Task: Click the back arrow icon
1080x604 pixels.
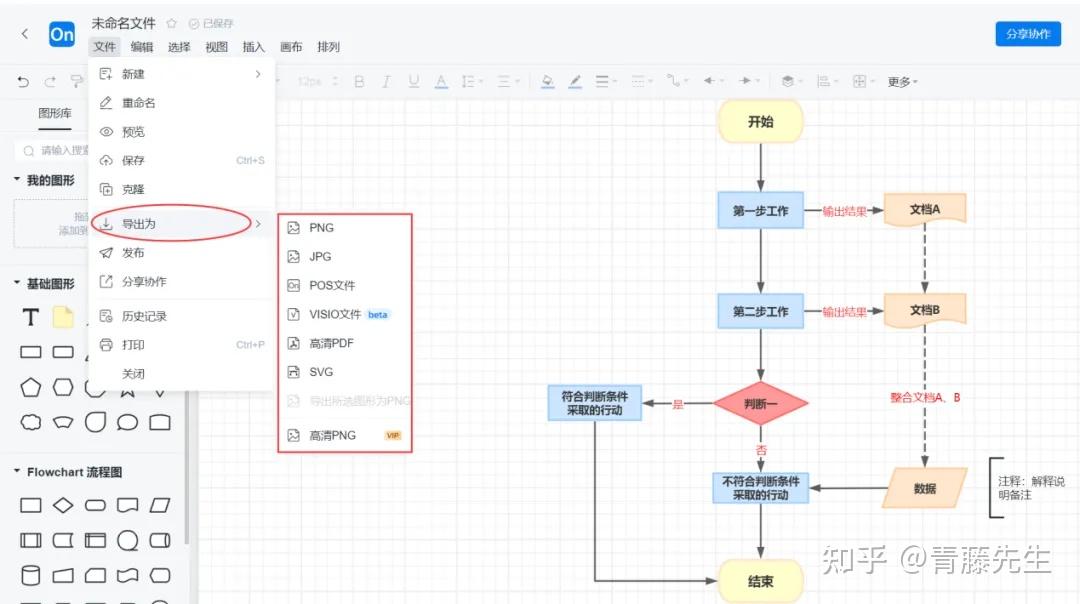Action: pyautogui.click(x=25, y=33)
